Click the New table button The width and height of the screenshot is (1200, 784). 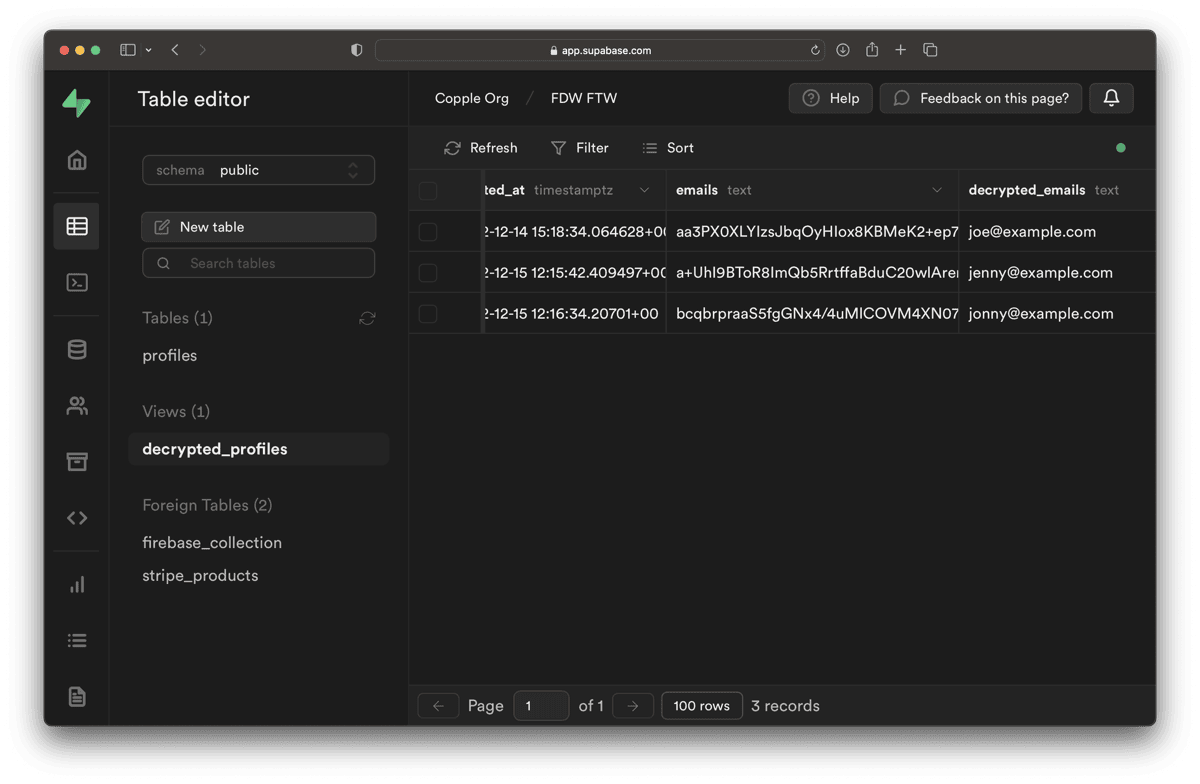259,227
